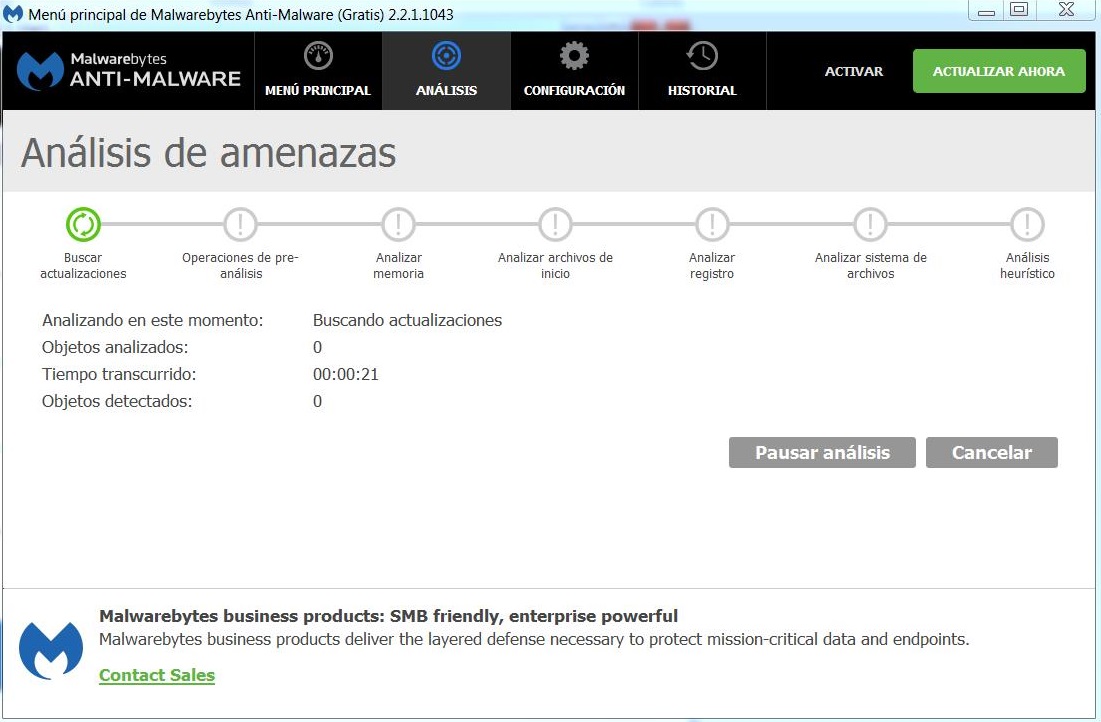Click the "Objetos detectados:" label
1101x722 pixels.
click(117, 401)
